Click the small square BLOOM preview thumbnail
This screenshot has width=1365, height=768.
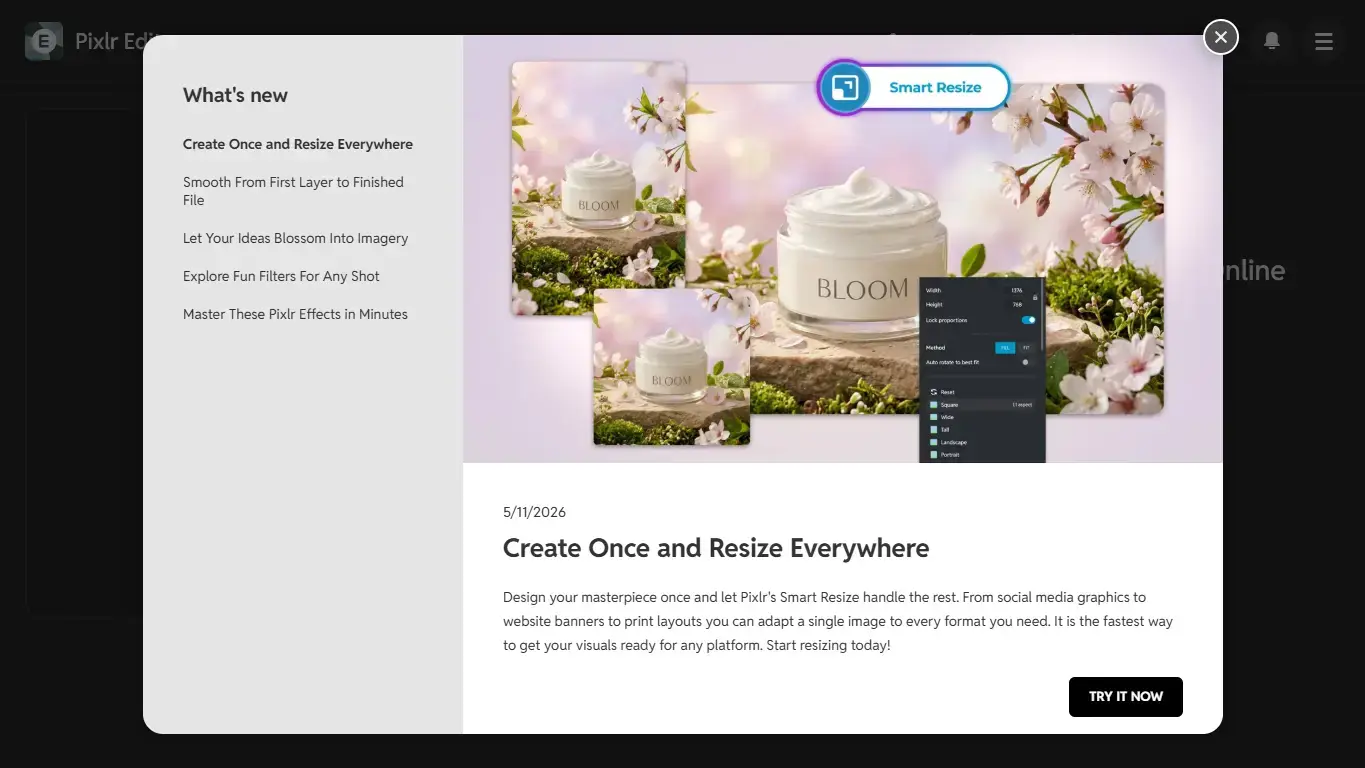671,367
